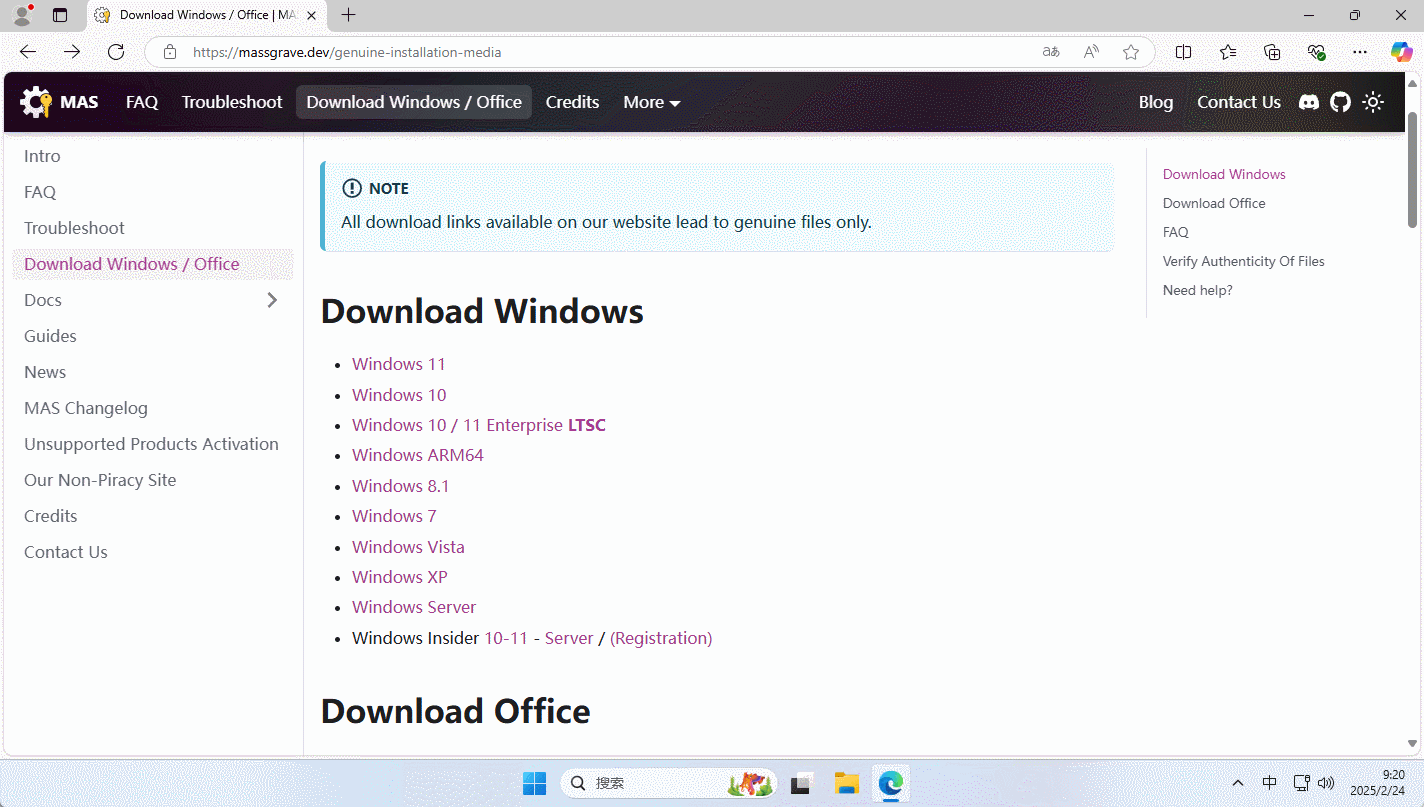Image resolution: width=1424 pixels, height=807 pixels.
Task: Toggle the light/dark theme sun icon
Action: pyautogui.click(x=1373, y=102)
